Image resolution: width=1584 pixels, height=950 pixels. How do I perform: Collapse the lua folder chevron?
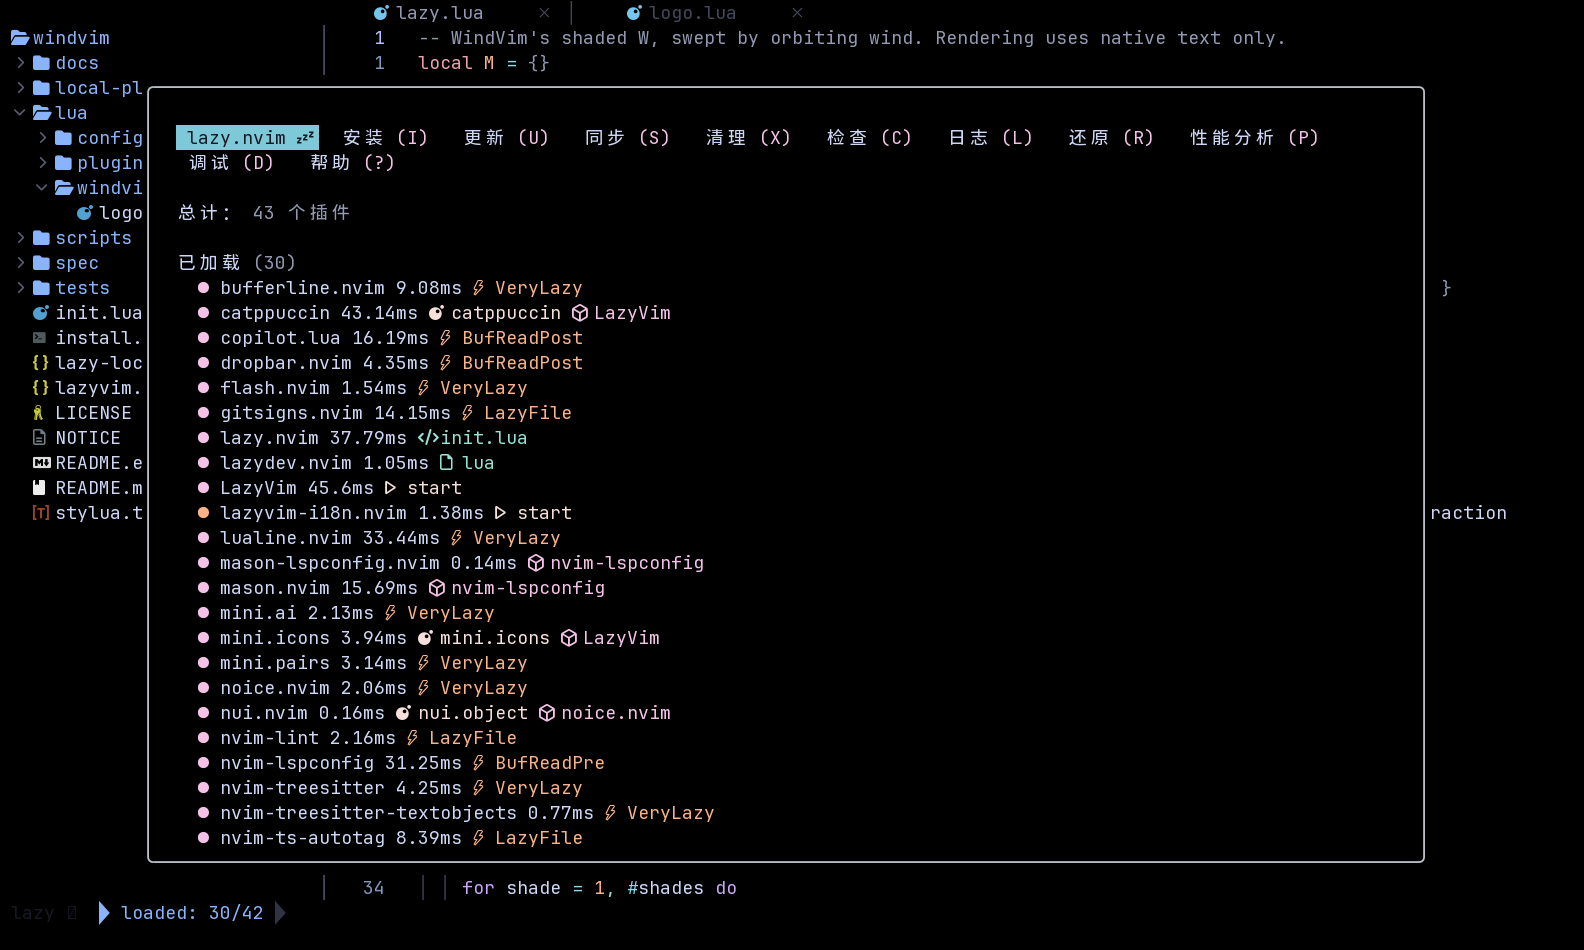[20, 113]
